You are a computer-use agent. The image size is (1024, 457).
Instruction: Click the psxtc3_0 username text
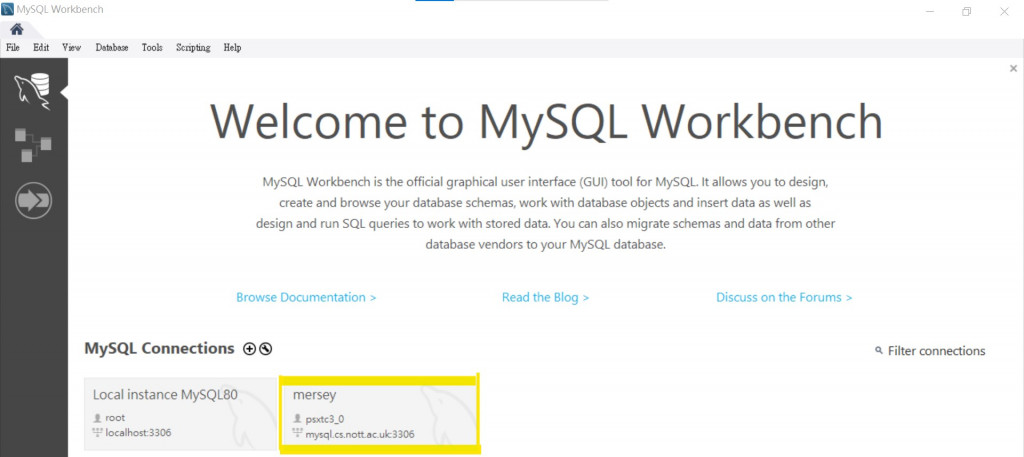[325, 419]
